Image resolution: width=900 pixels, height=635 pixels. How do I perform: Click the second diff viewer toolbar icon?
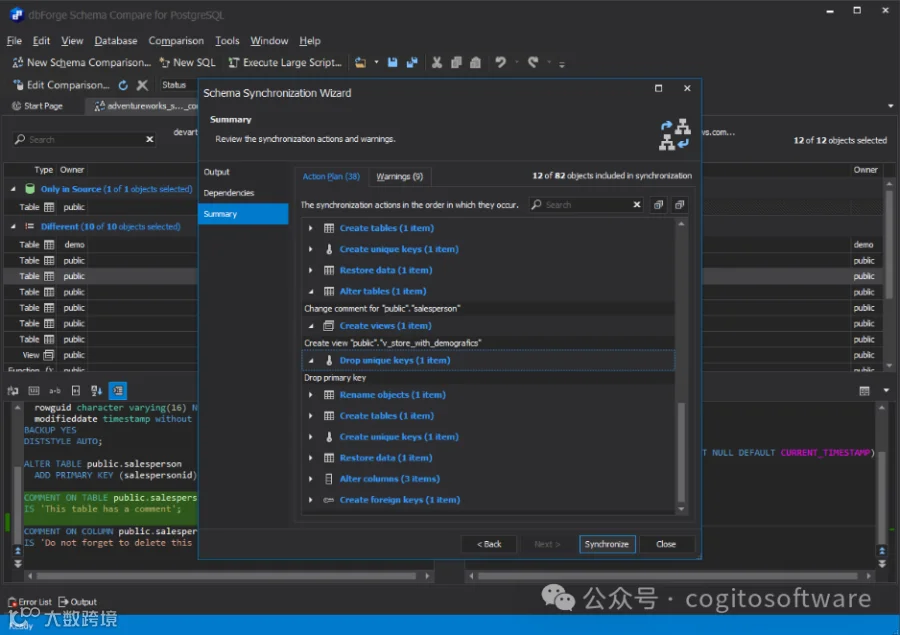tap(34, 391)
